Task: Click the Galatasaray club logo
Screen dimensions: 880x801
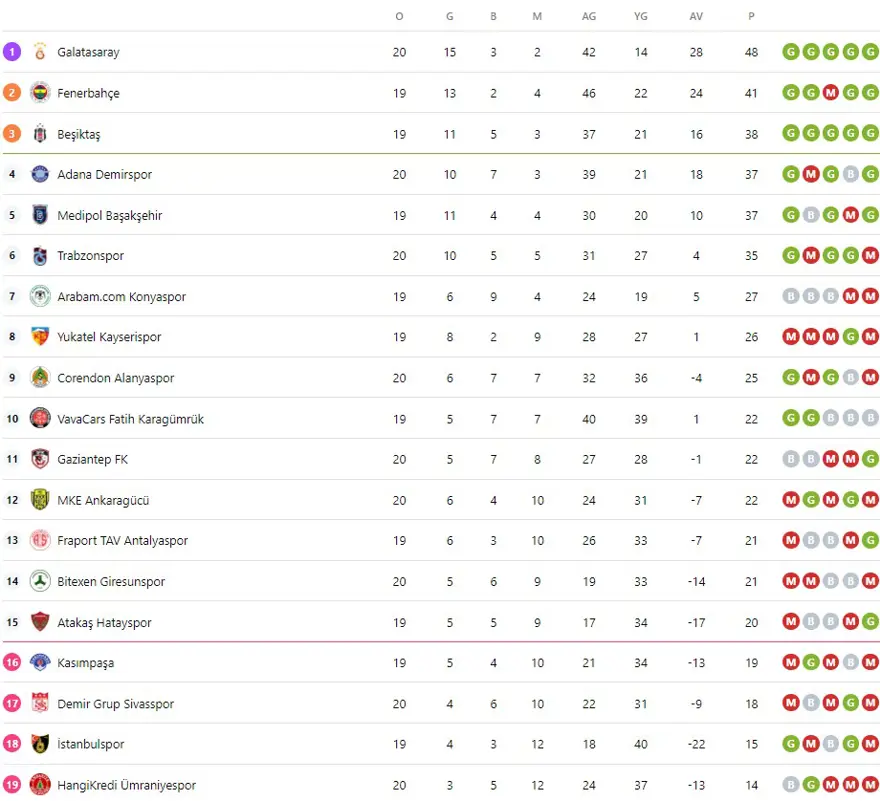Action: click(40, 52)
